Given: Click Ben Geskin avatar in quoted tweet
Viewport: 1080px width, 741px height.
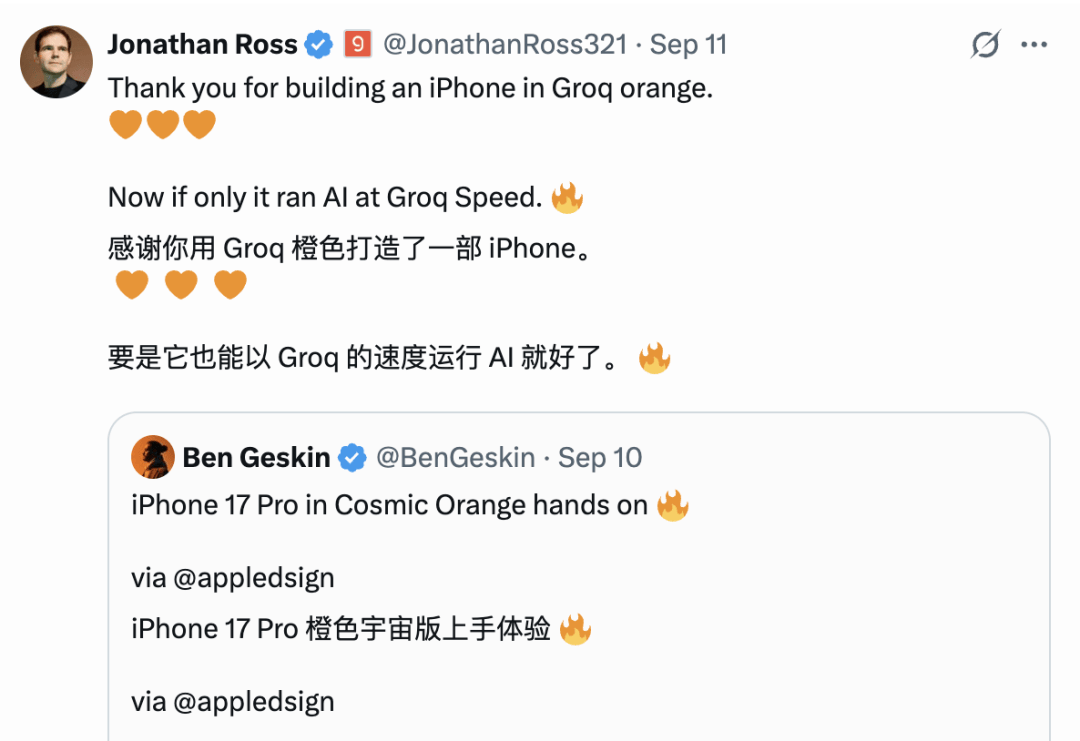Looking at the screenshot, I should (153, 457).
